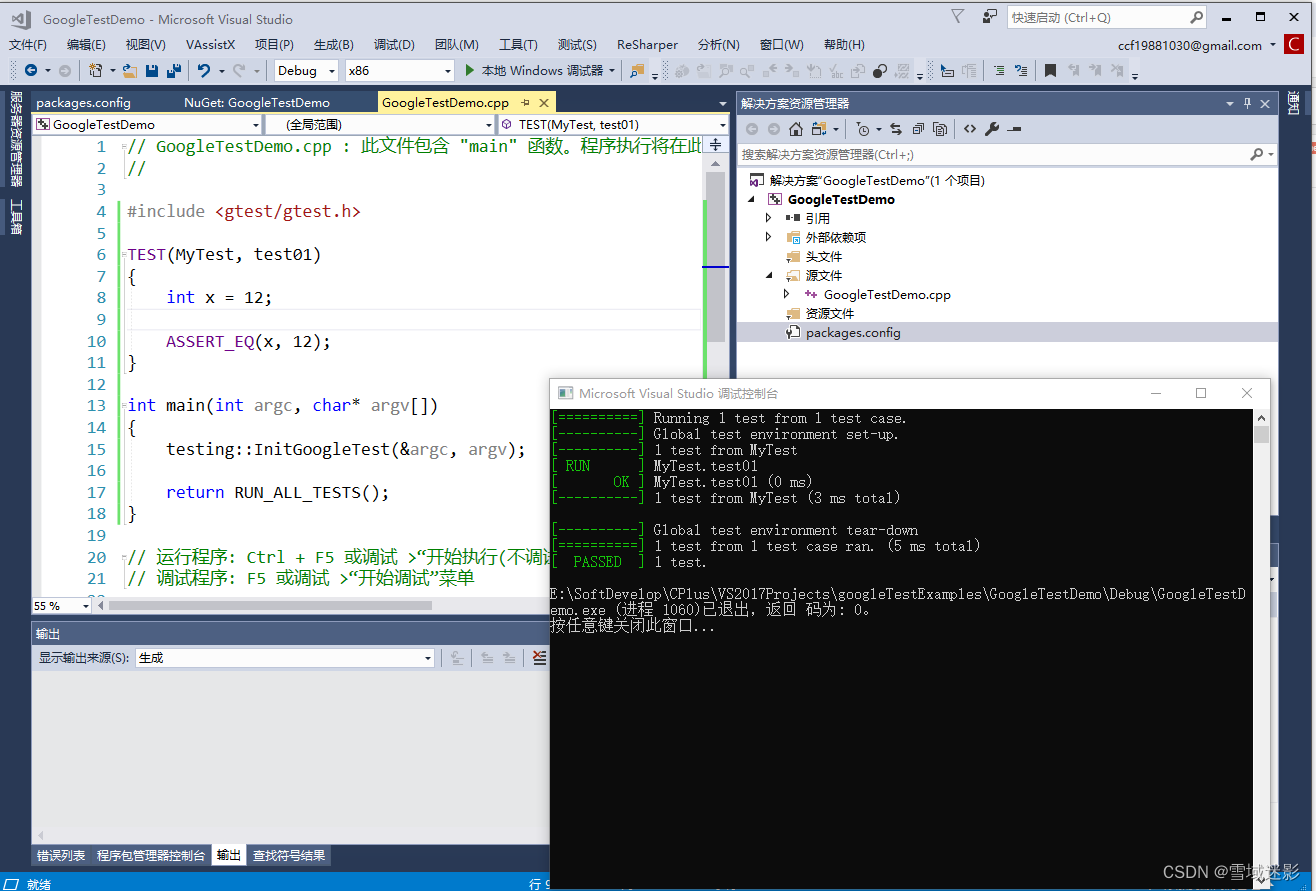Select packages.config in Solution Explorer
The image size is (1316, 891).
[853, 332]
